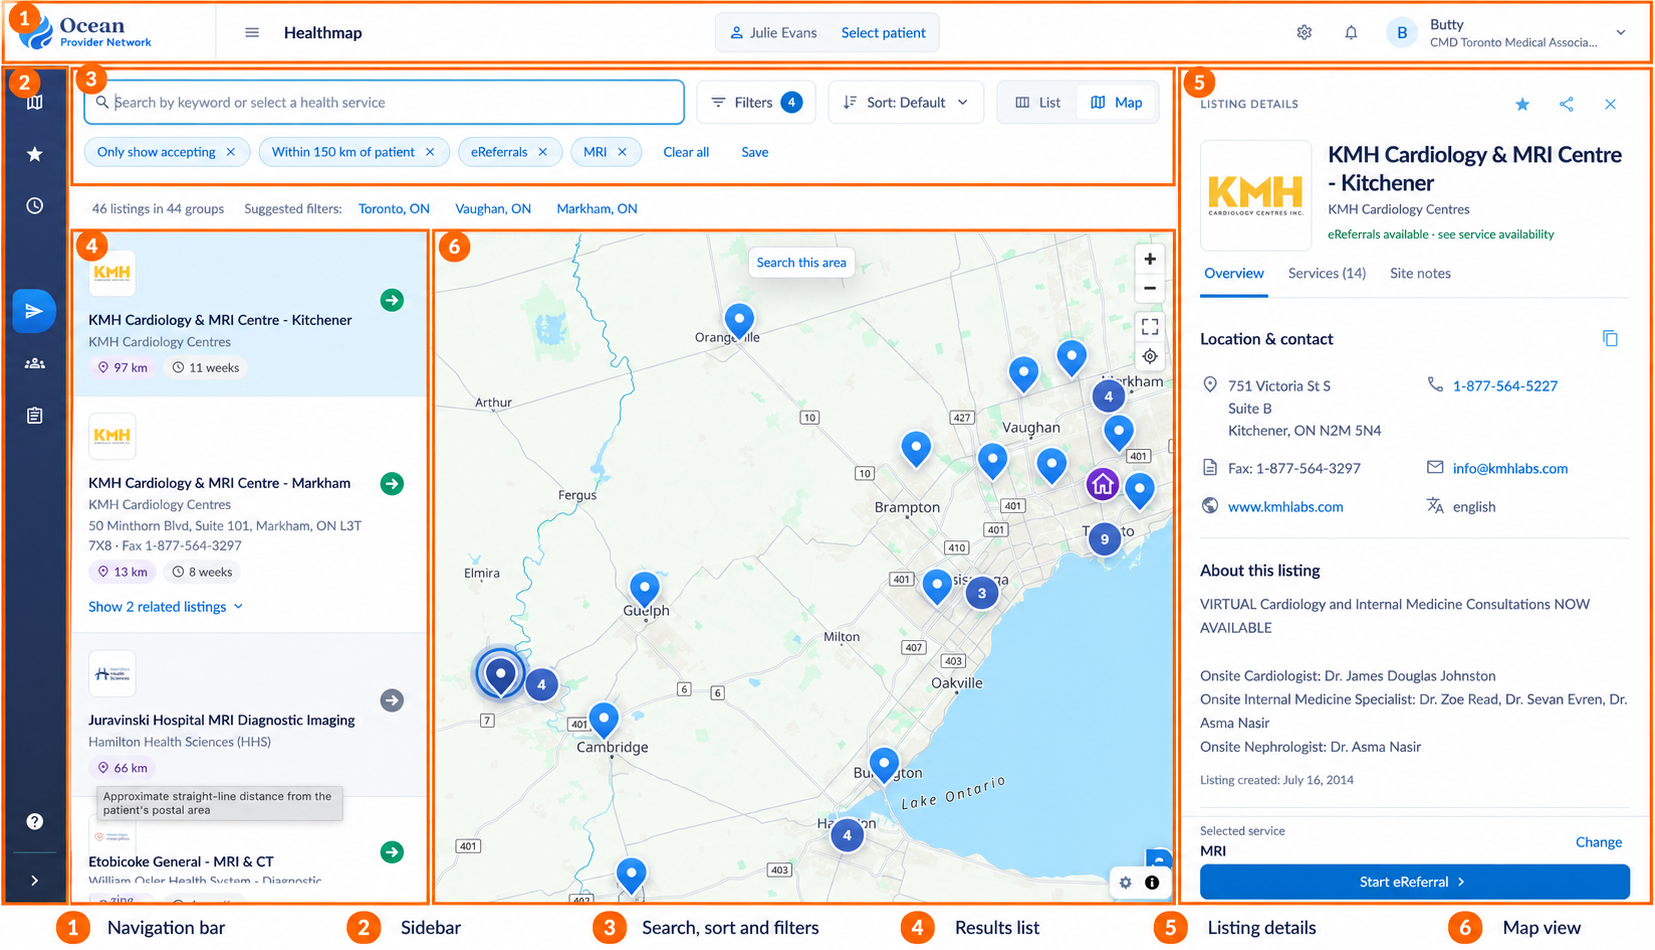Image resolution: width=1655 pixels, height=950 pixels.
Task: Open the hamburger menu beside Healthmap
Action: (252, 33)
